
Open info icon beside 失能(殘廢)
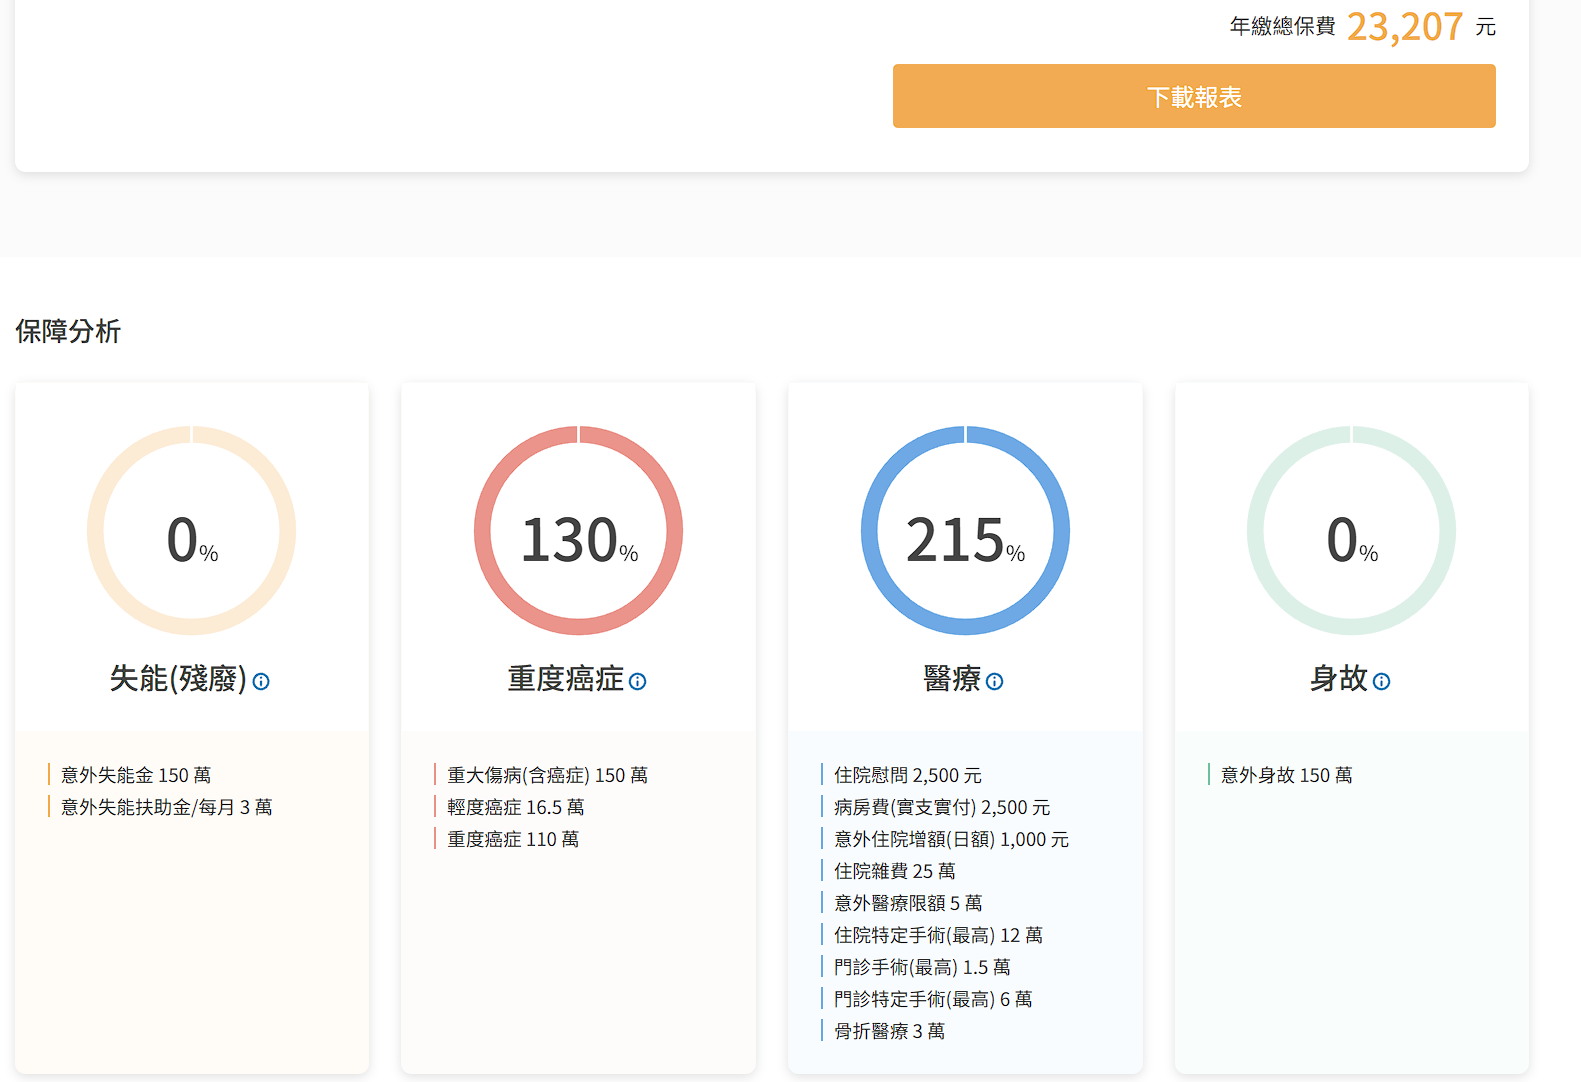click(261, 682)
